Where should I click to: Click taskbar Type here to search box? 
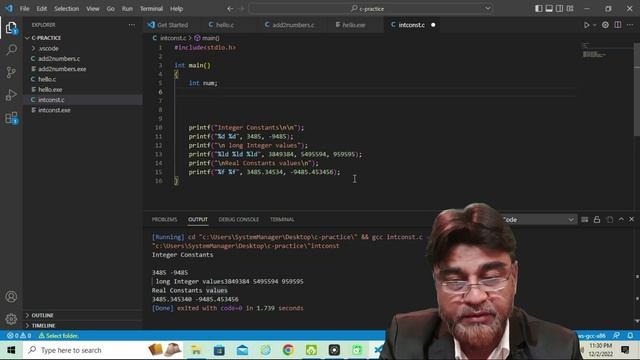pyautogui.click(x=84, y=350)
